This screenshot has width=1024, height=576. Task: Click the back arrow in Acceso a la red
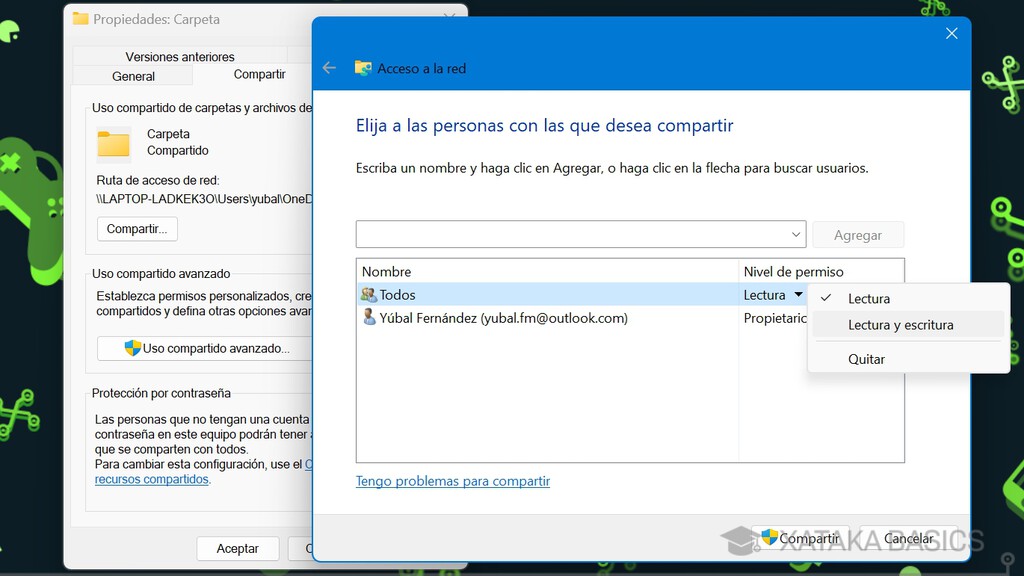pos(330,68)
